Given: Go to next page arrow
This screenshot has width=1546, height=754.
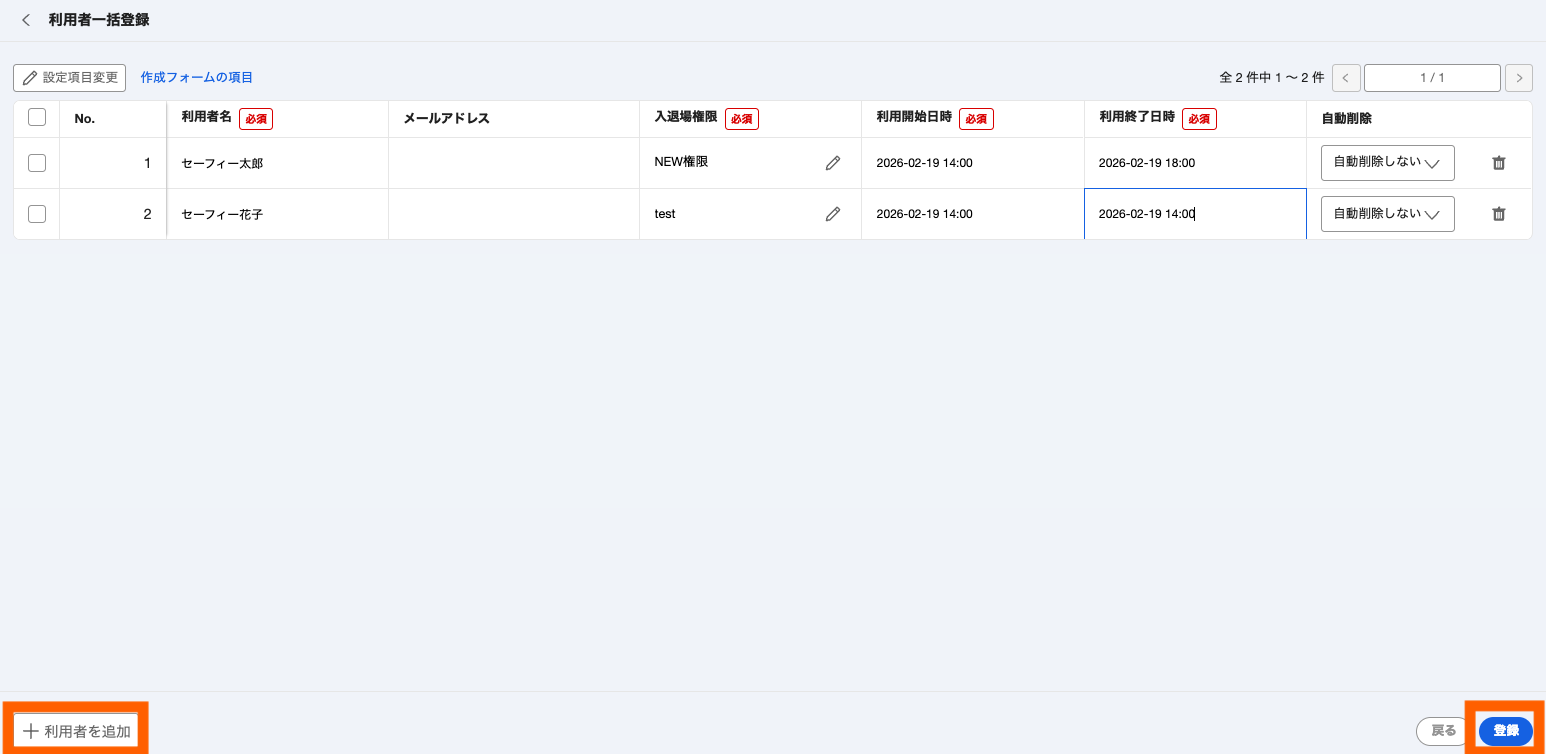Looking at the screenshot, I should click(1519, 78).
